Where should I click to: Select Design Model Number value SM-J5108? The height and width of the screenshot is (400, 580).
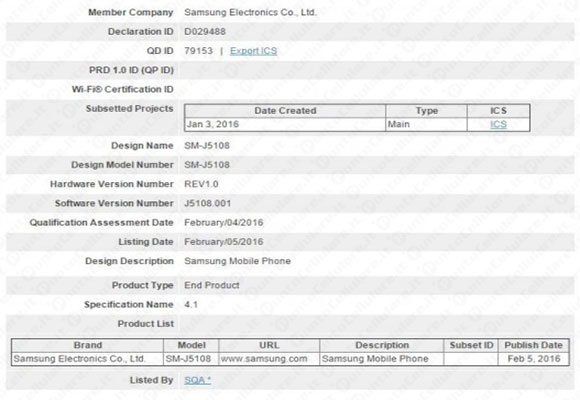tap(207, 165)
